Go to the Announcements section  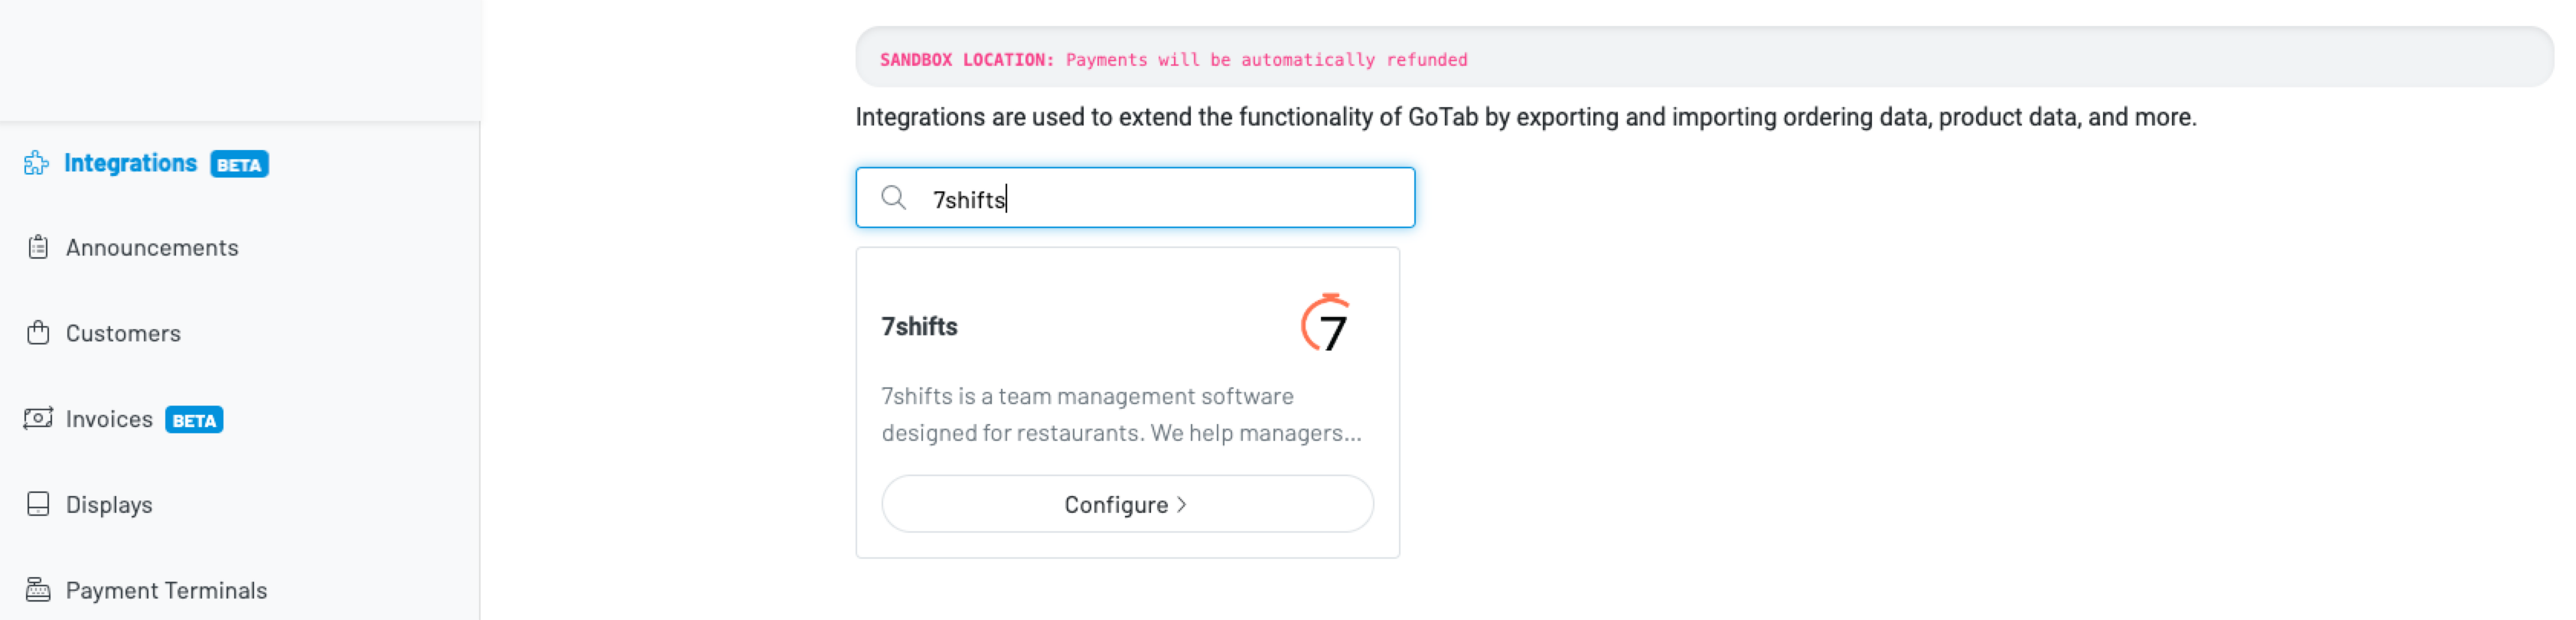[152, 248]
